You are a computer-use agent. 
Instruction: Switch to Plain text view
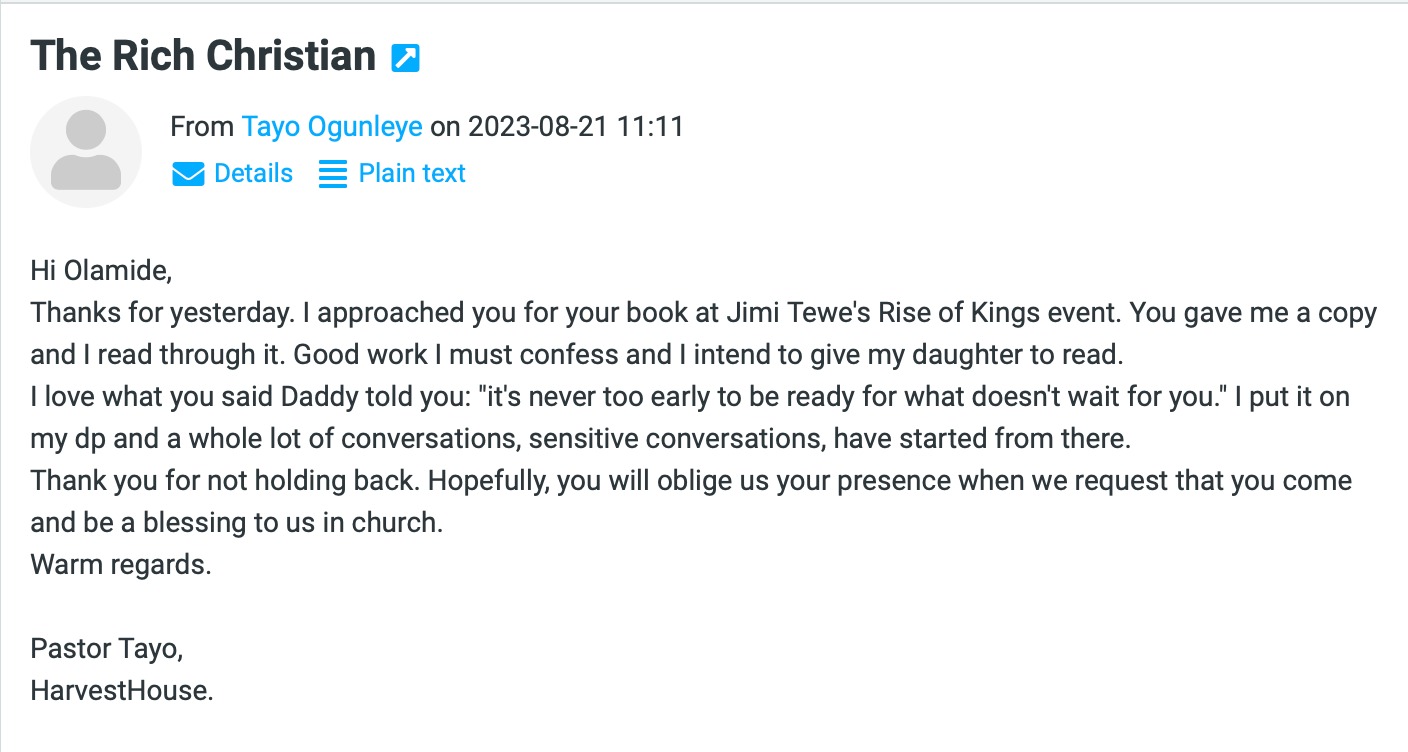point(412,173)
